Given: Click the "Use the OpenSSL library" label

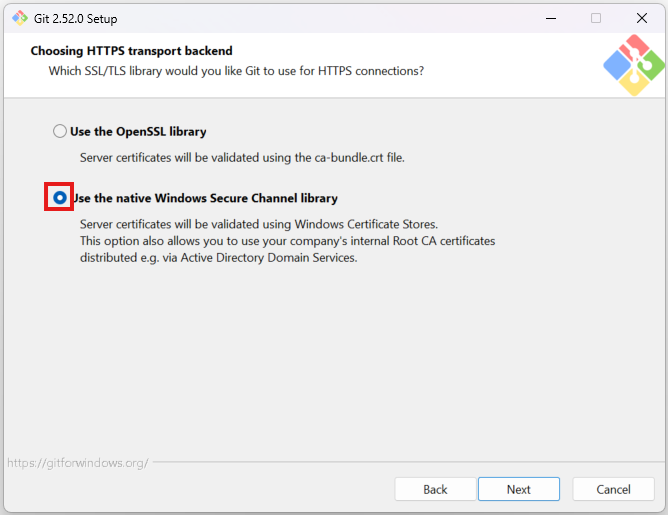Looking at the screenshot, I should tap(138, 131).
